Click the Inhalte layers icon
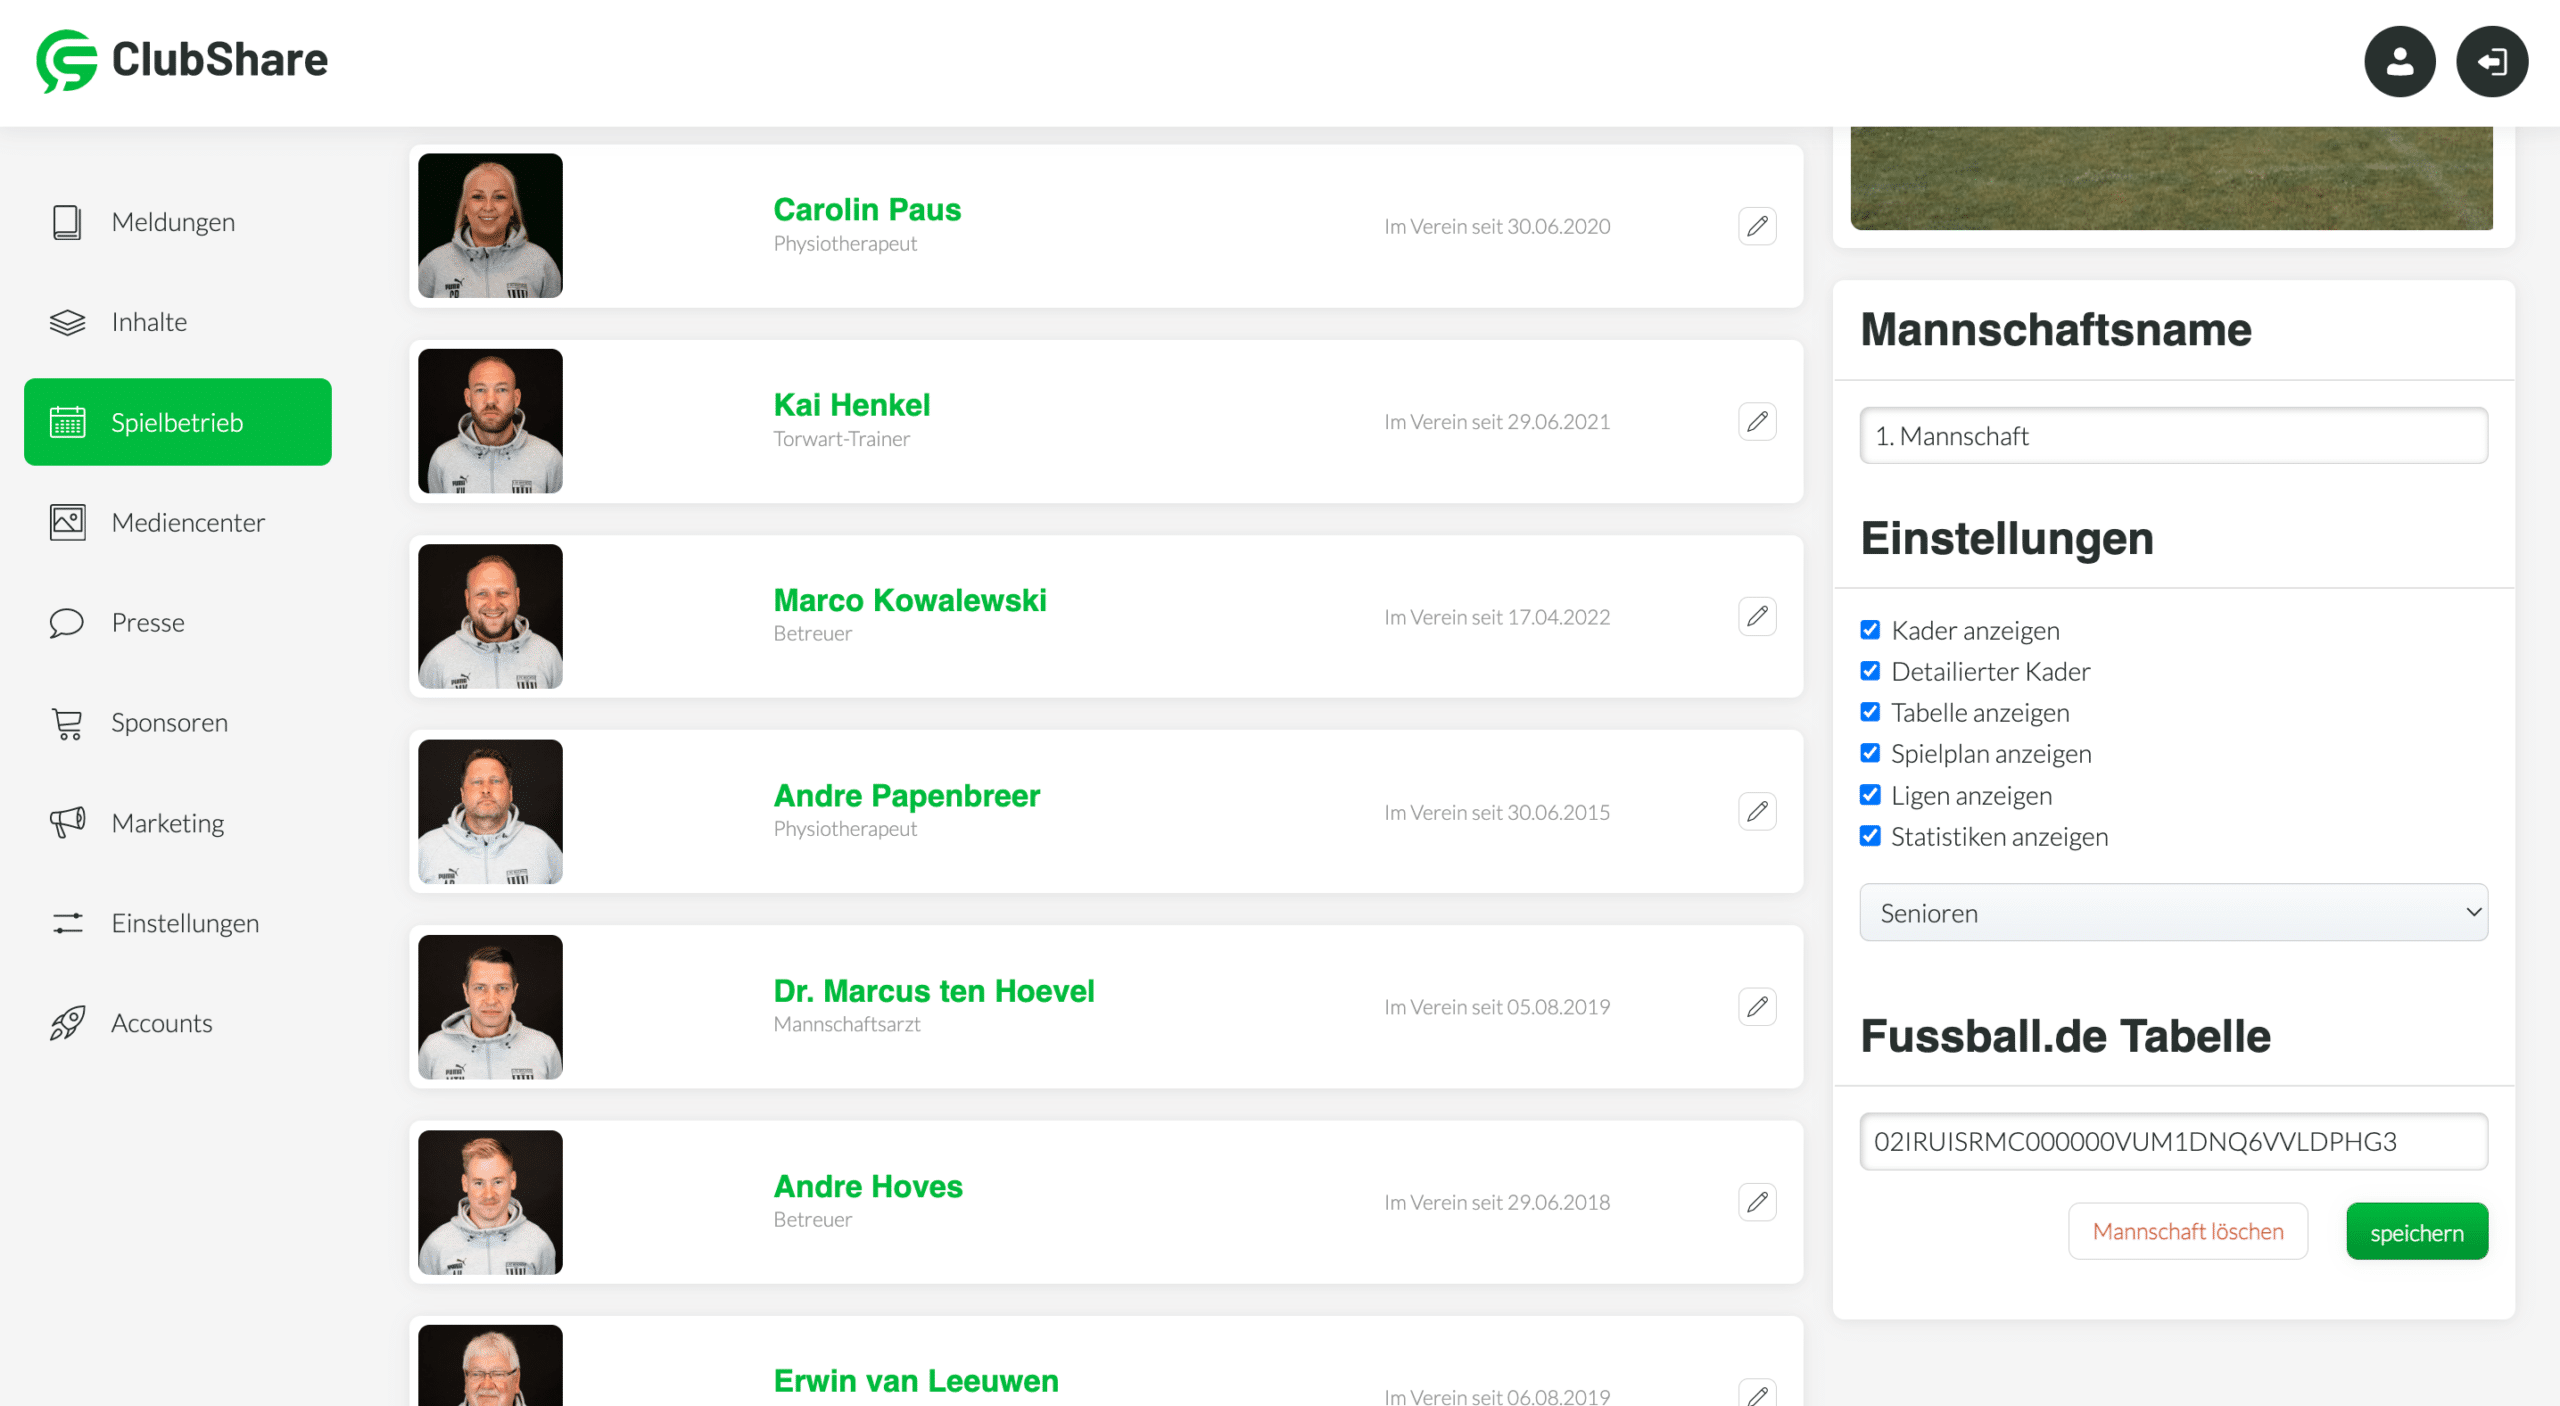The height and width of the screenshot is (1406, 2560). 67,322
